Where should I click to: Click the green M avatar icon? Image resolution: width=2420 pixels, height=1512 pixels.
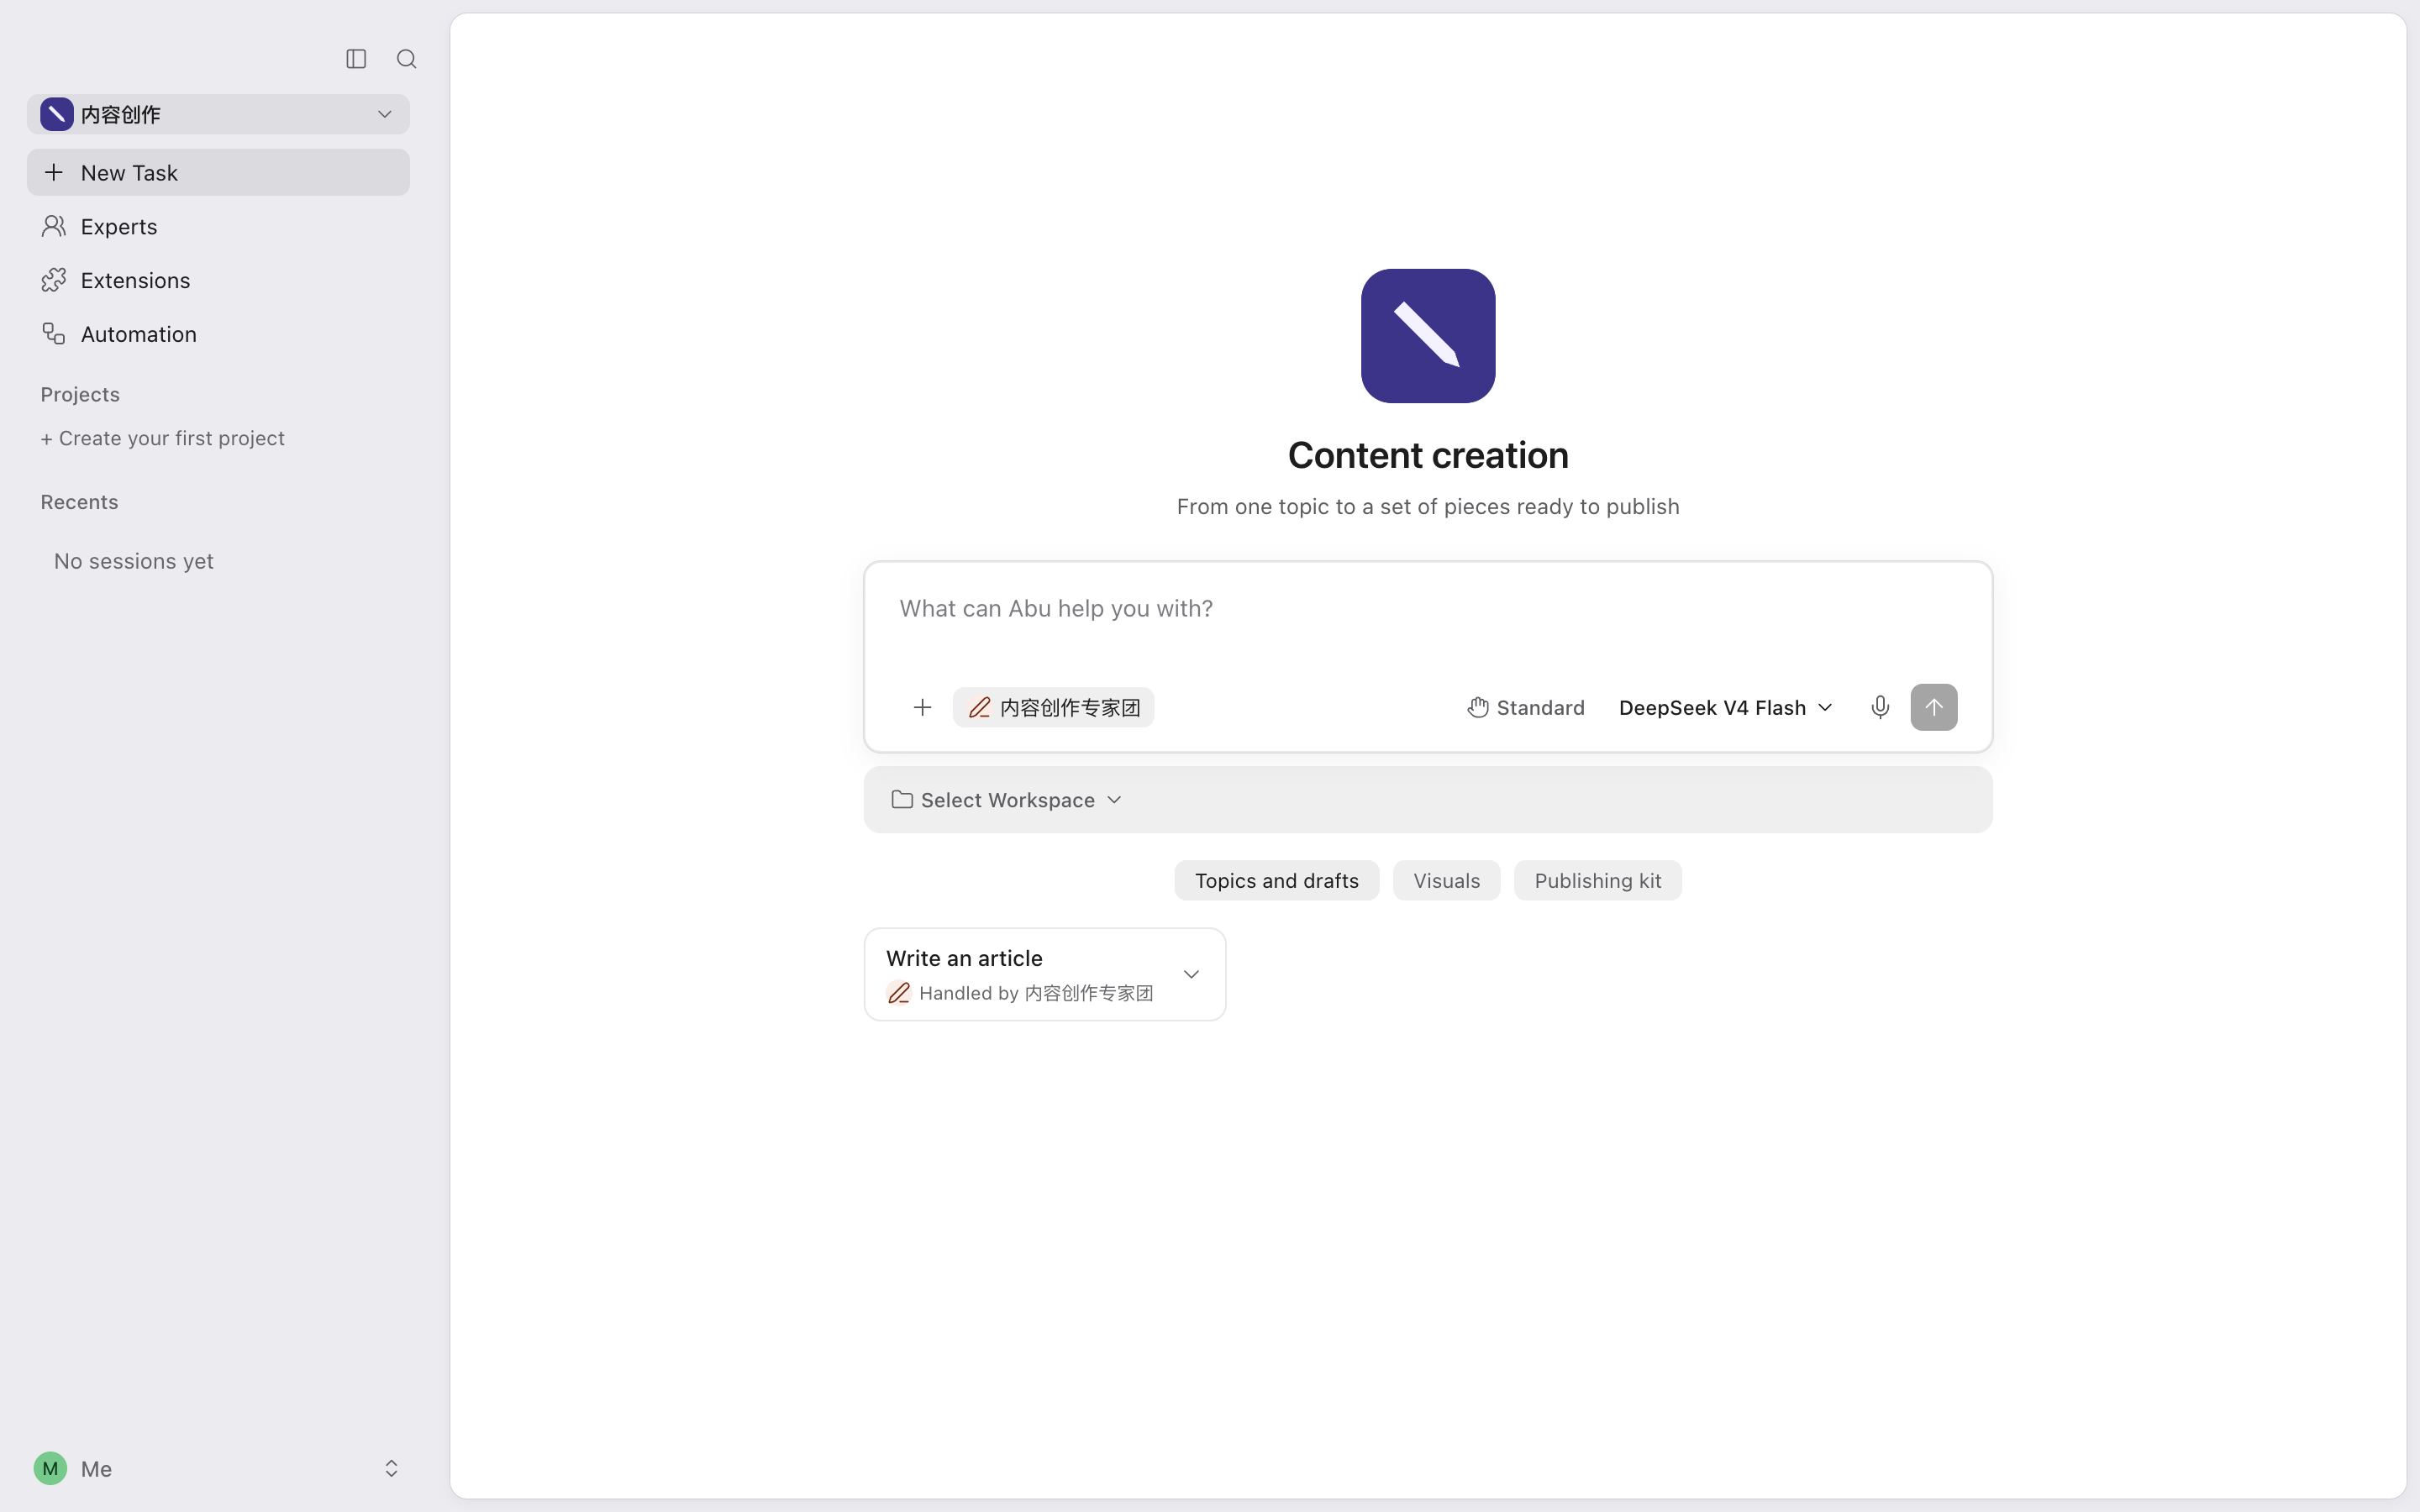coord(50,1468)
